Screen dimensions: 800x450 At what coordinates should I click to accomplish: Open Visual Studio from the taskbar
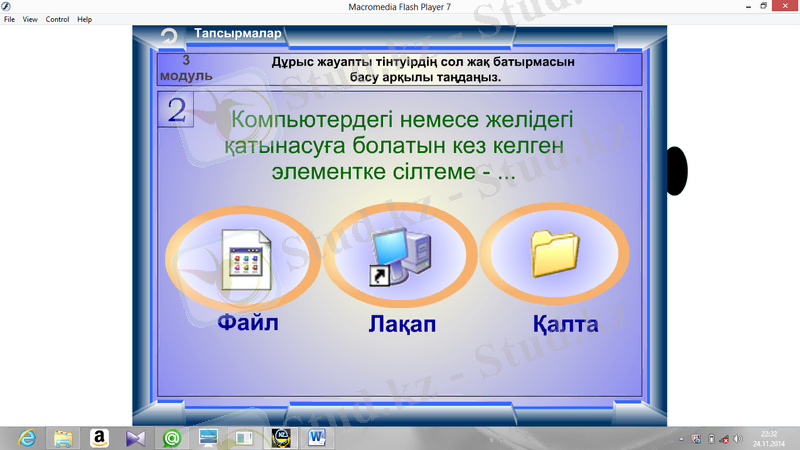[135, 437]
